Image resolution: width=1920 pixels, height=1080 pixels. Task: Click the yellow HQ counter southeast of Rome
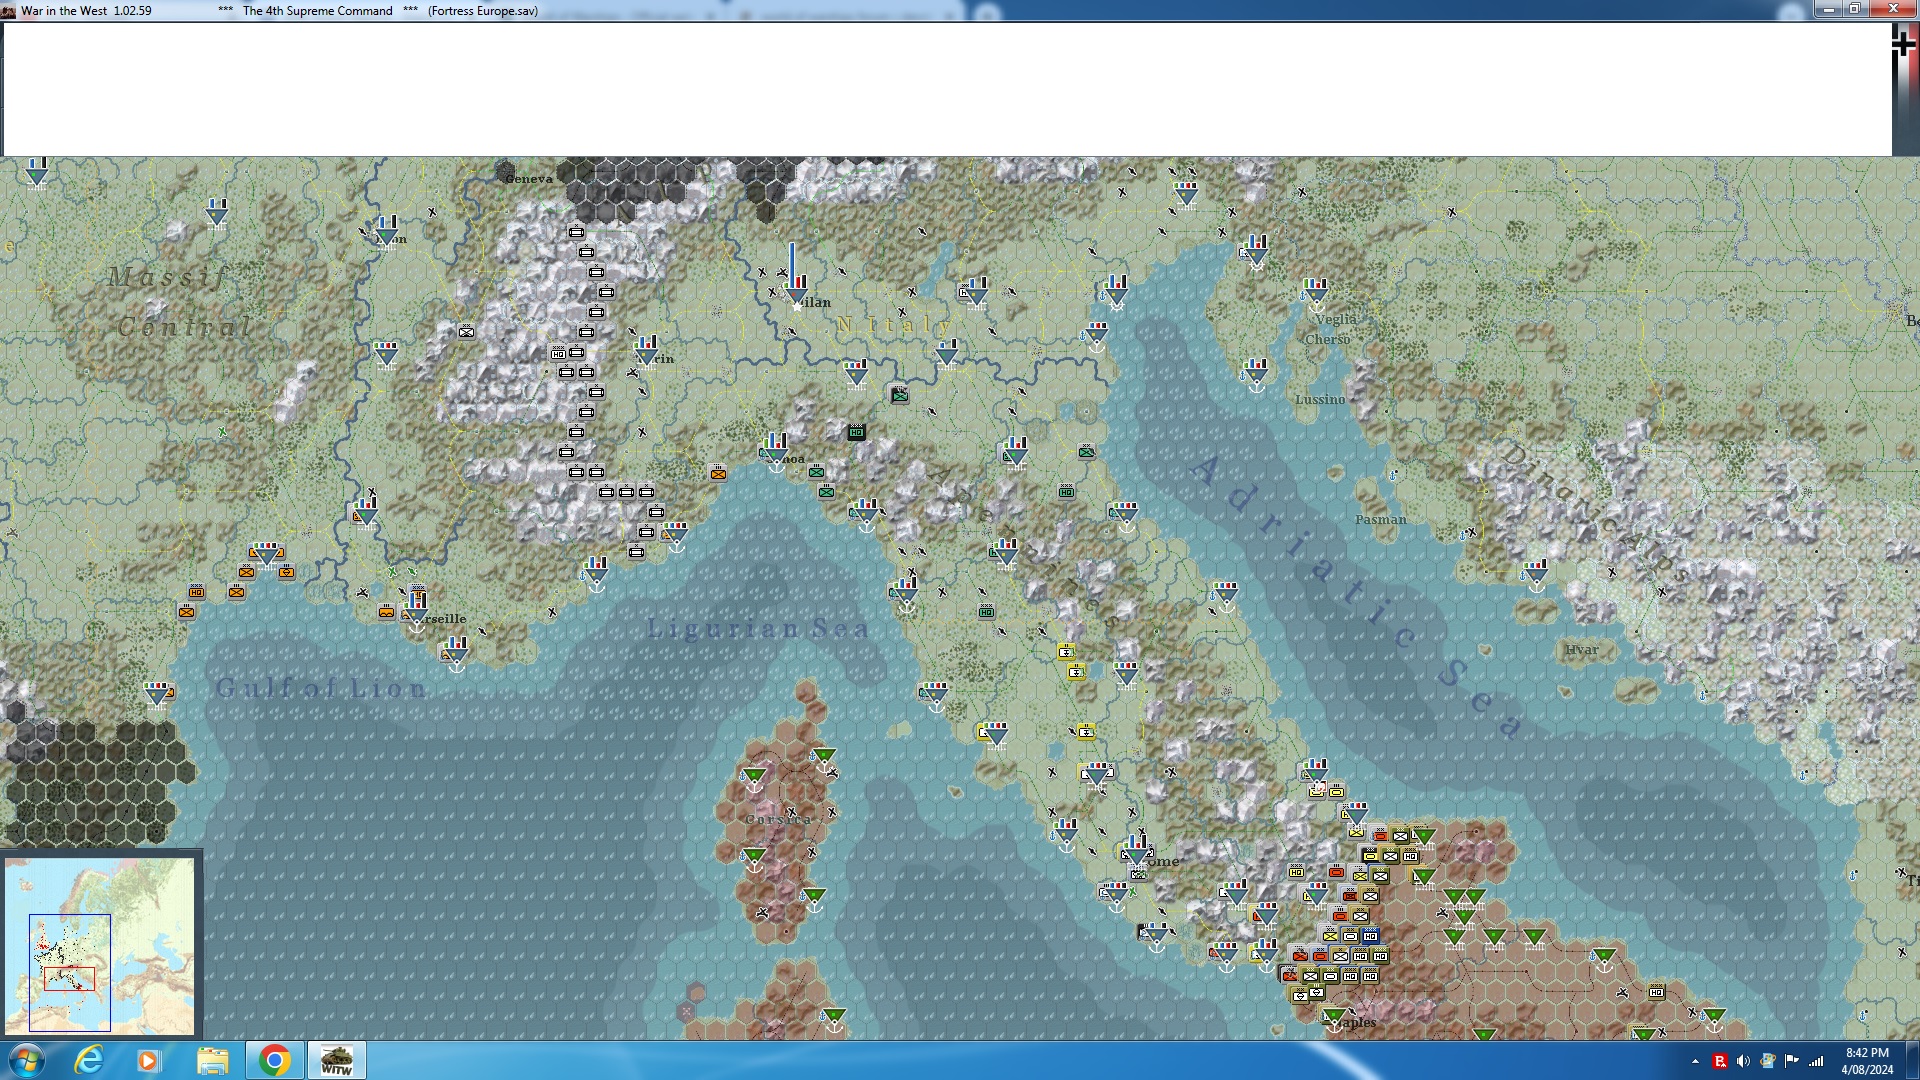tap(1296, 872)
